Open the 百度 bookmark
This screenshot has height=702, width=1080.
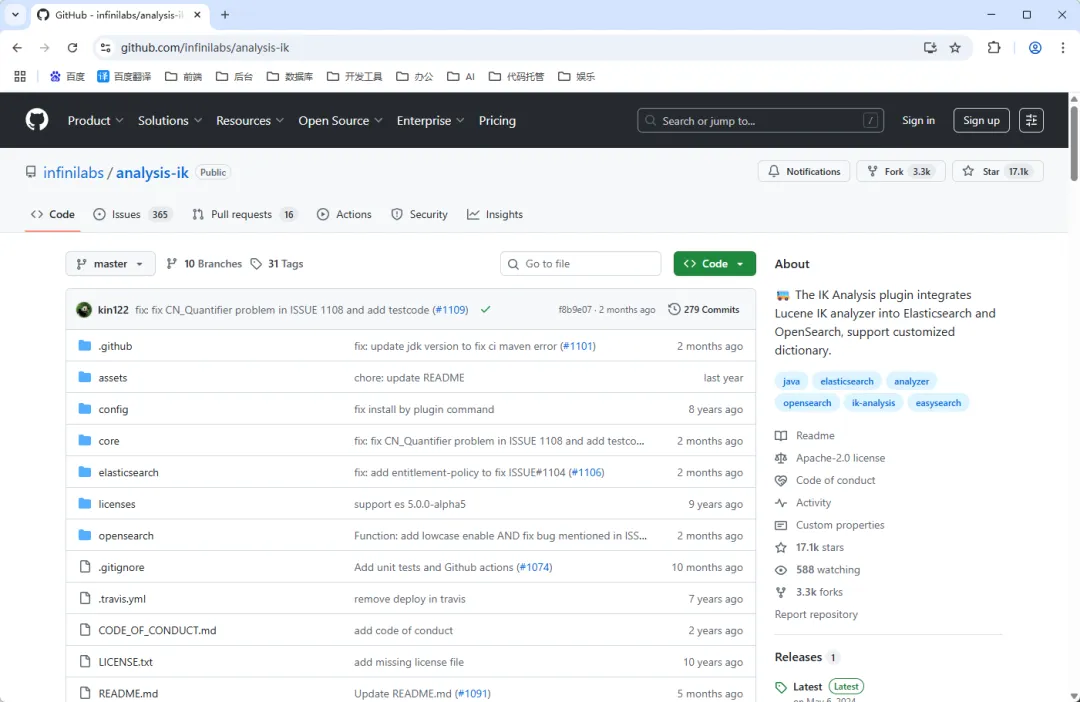click(67, 76)
